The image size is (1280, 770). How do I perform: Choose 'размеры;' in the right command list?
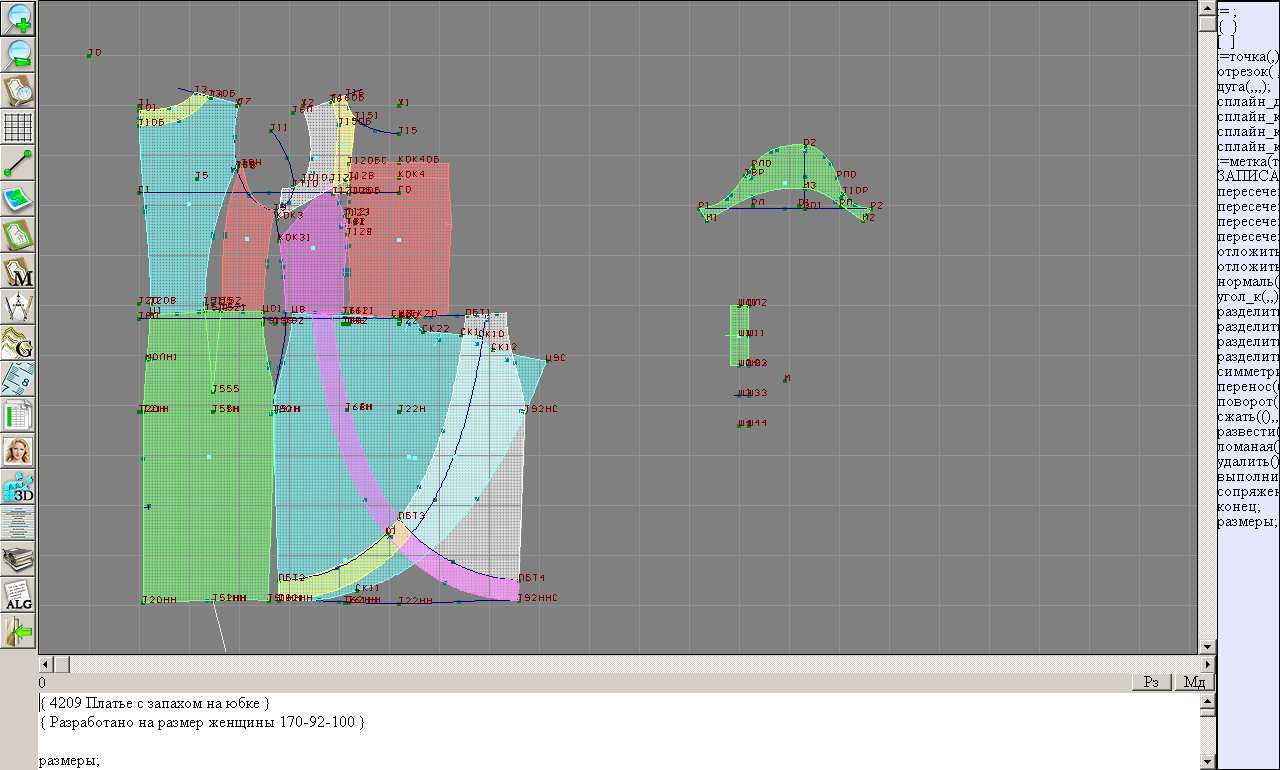tap(1247, 521)
